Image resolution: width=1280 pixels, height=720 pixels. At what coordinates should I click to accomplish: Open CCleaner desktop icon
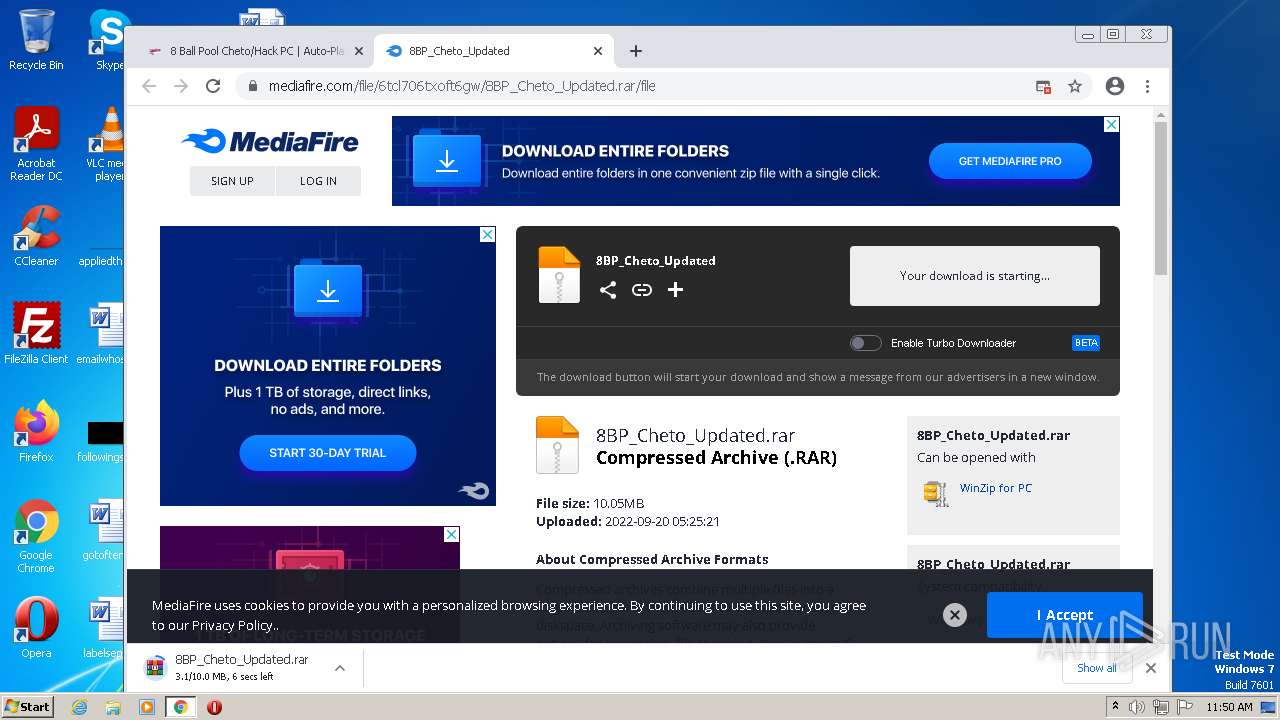tap(36, 236)
